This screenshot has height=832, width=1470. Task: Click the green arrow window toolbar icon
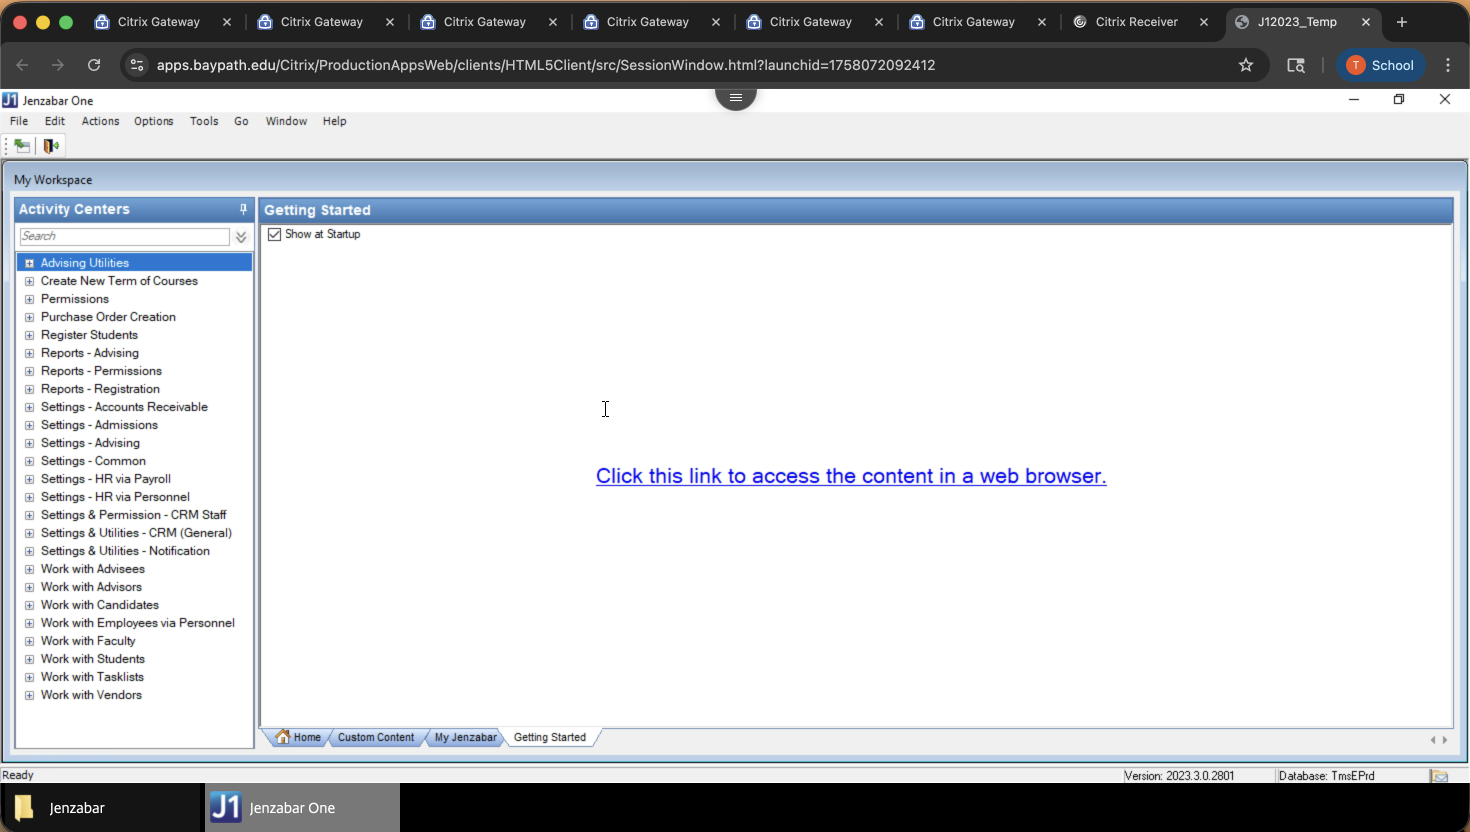pyautogui.click(x=22, y=146)
